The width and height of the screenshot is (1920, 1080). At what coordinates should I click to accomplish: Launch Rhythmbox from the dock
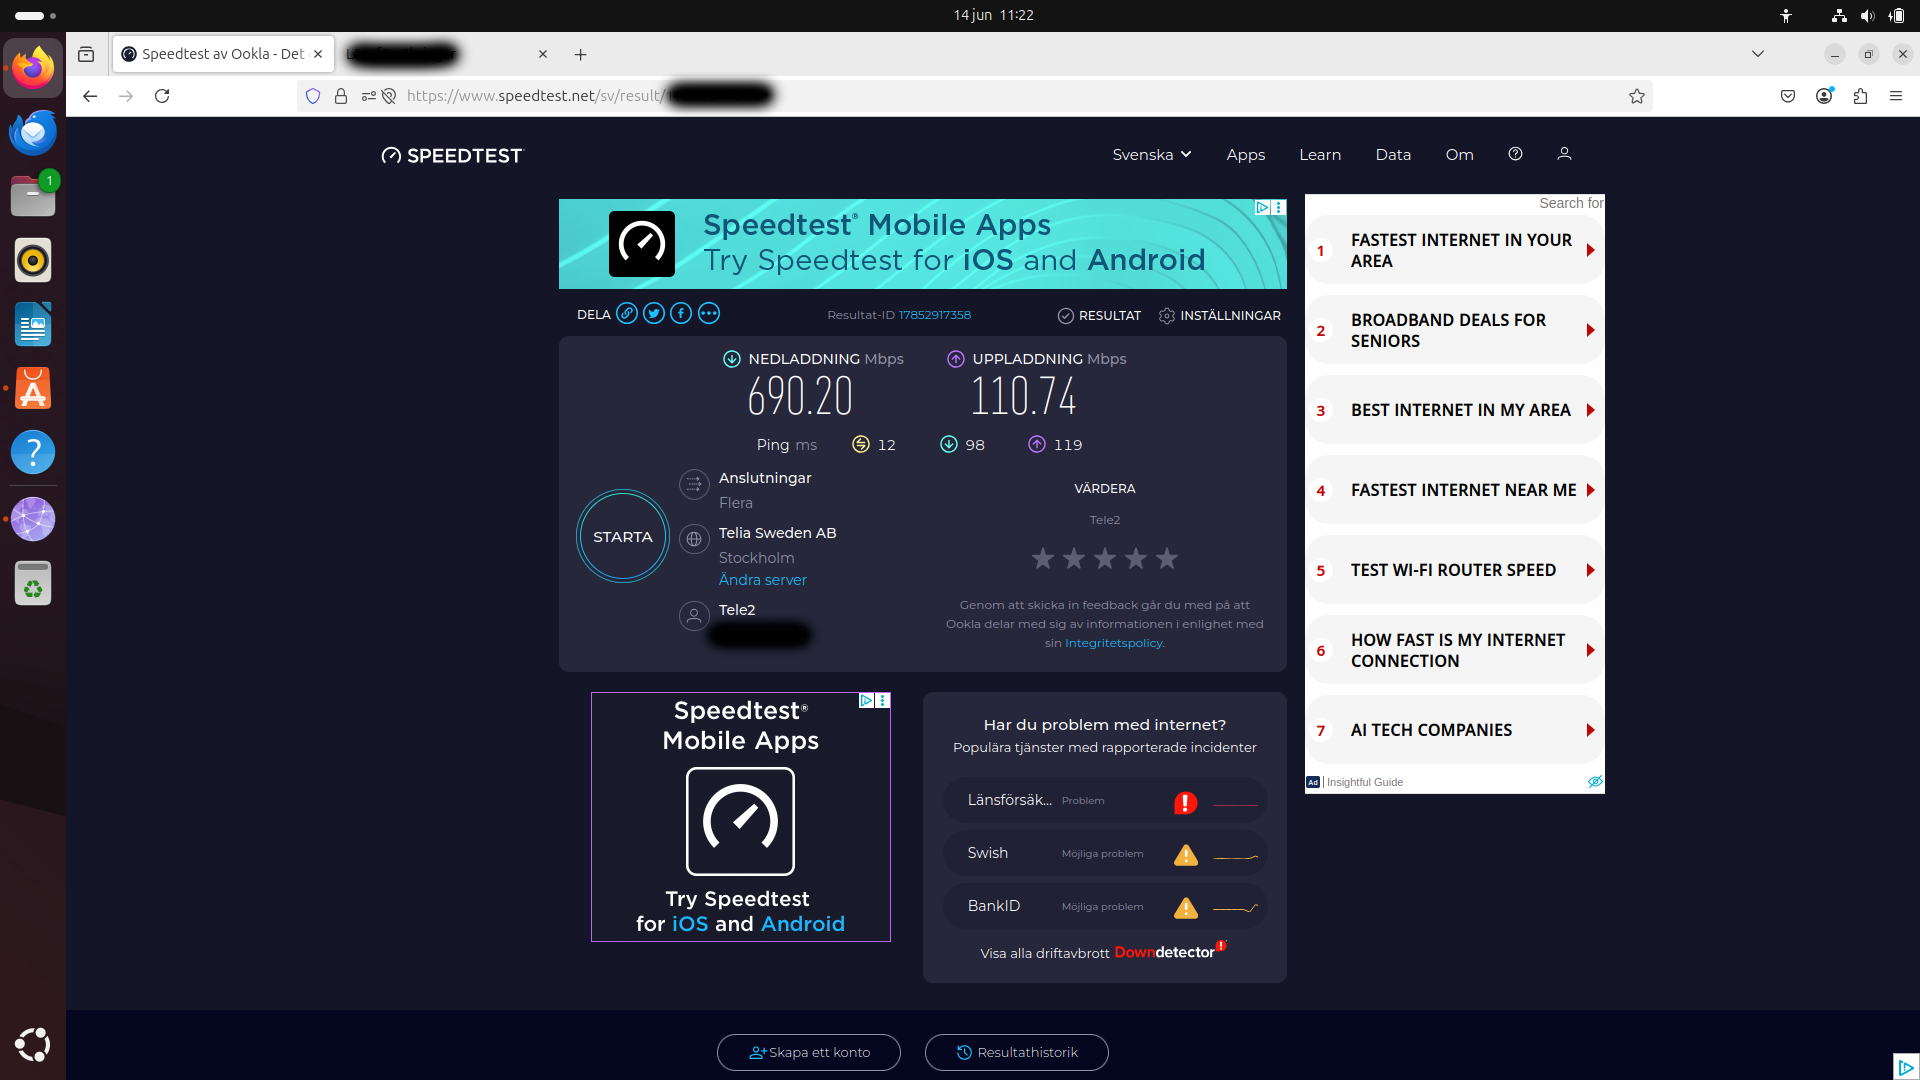pyautogui.click(x=33, y=260)
